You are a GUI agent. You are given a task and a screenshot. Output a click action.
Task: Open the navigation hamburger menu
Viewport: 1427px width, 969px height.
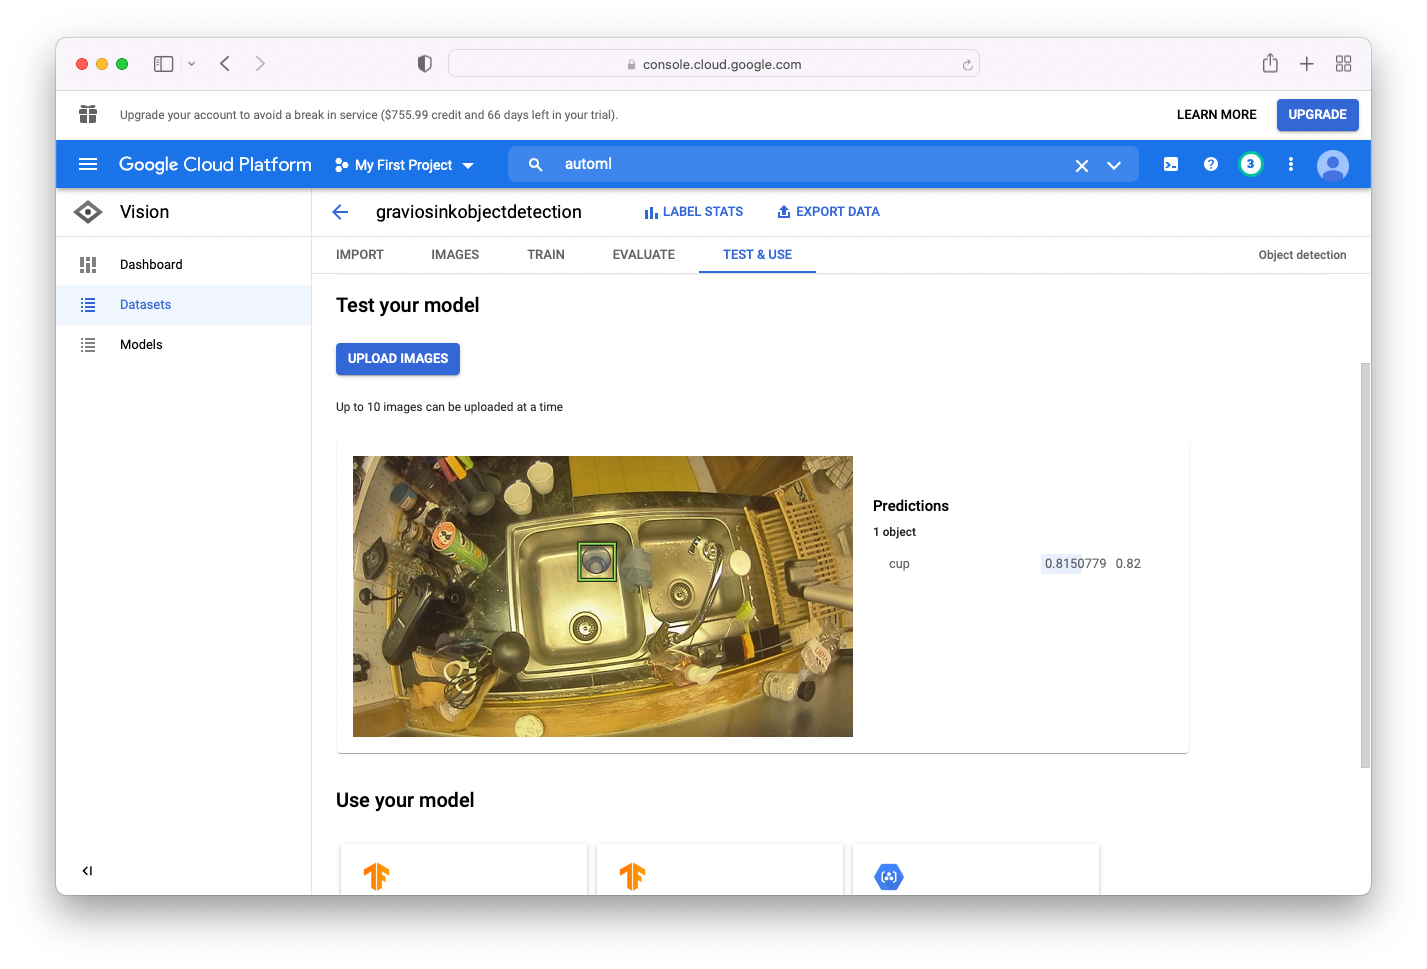(x=87, y=164)
